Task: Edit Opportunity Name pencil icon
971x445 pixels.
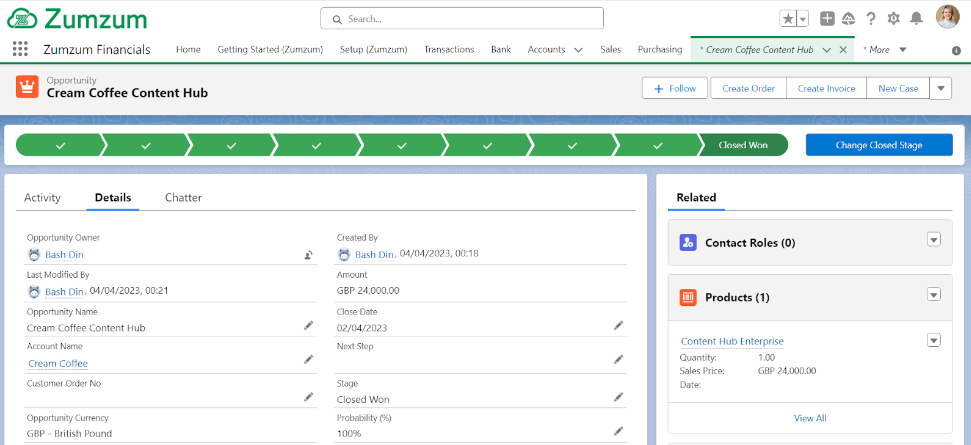Action: (x=308, y=326)
